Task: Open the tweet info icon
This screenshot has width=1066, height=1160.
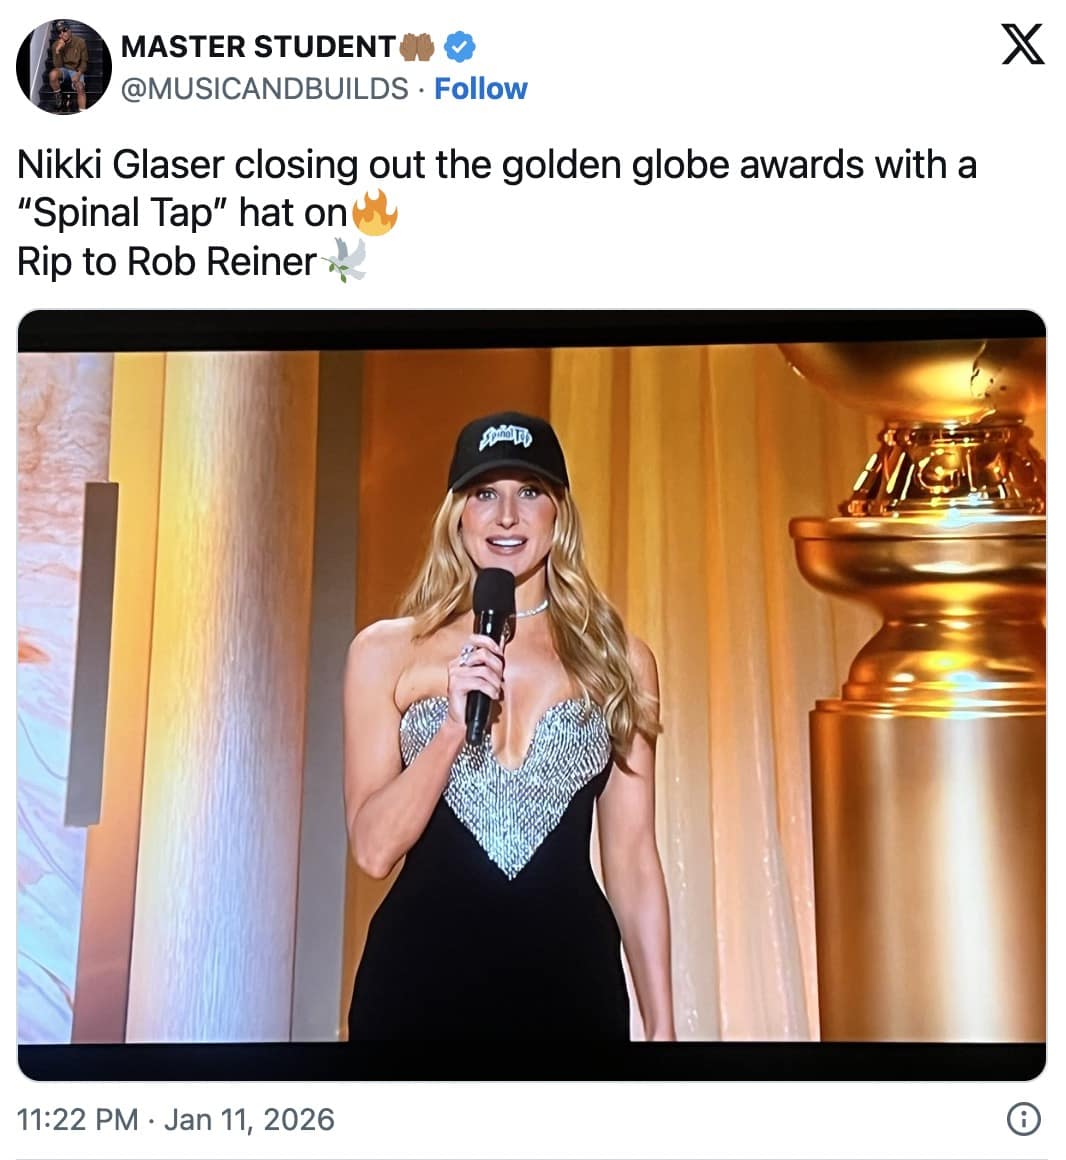Action: (1022, 1119)
